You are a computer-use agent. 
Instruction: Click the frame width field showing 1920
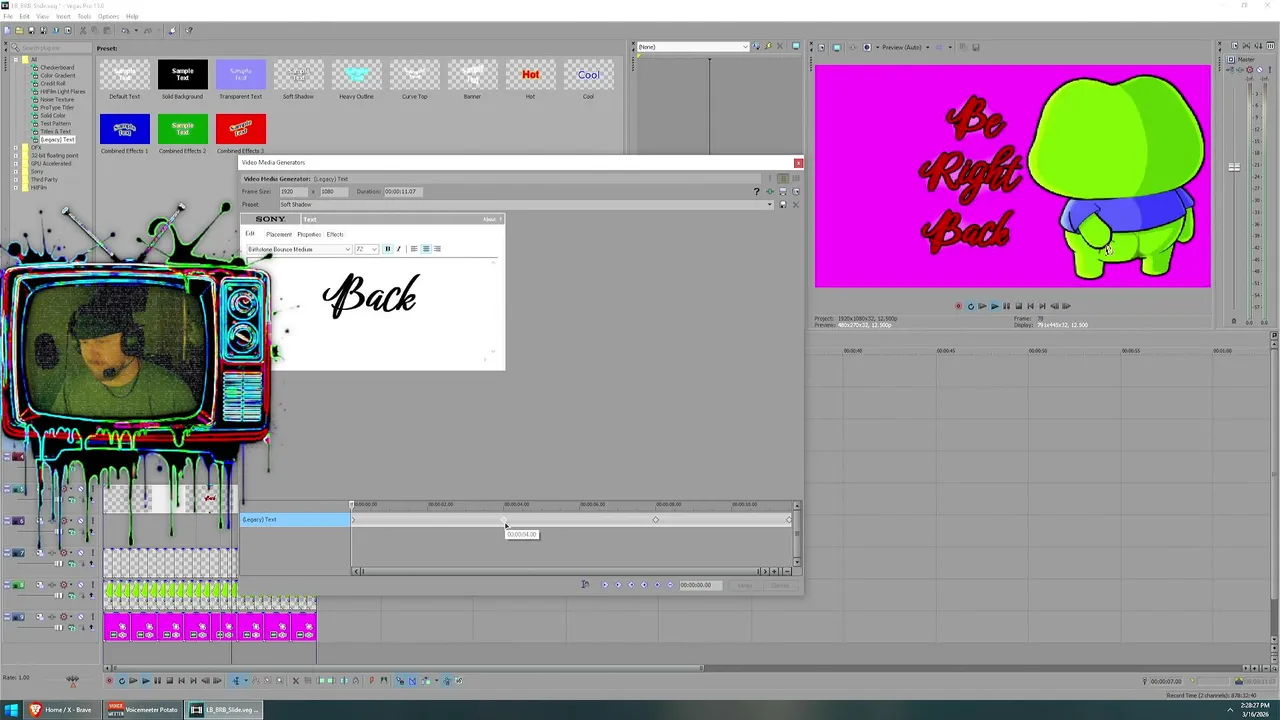(x=293, y=191)
